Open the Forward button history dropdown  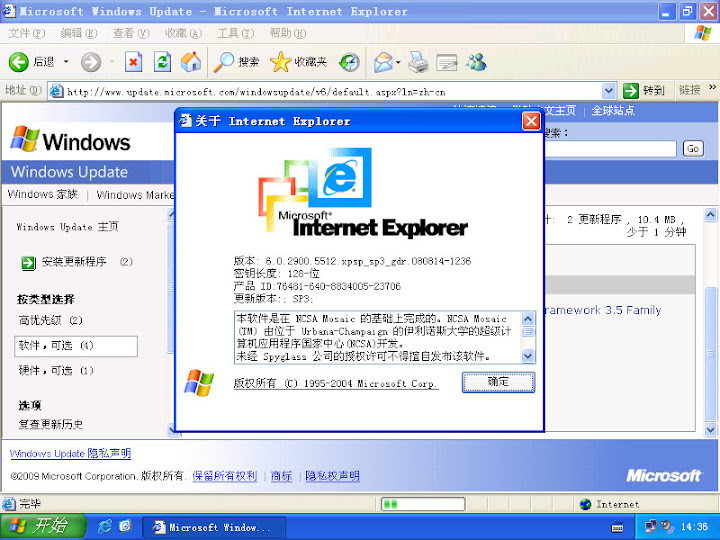point(112,62)
